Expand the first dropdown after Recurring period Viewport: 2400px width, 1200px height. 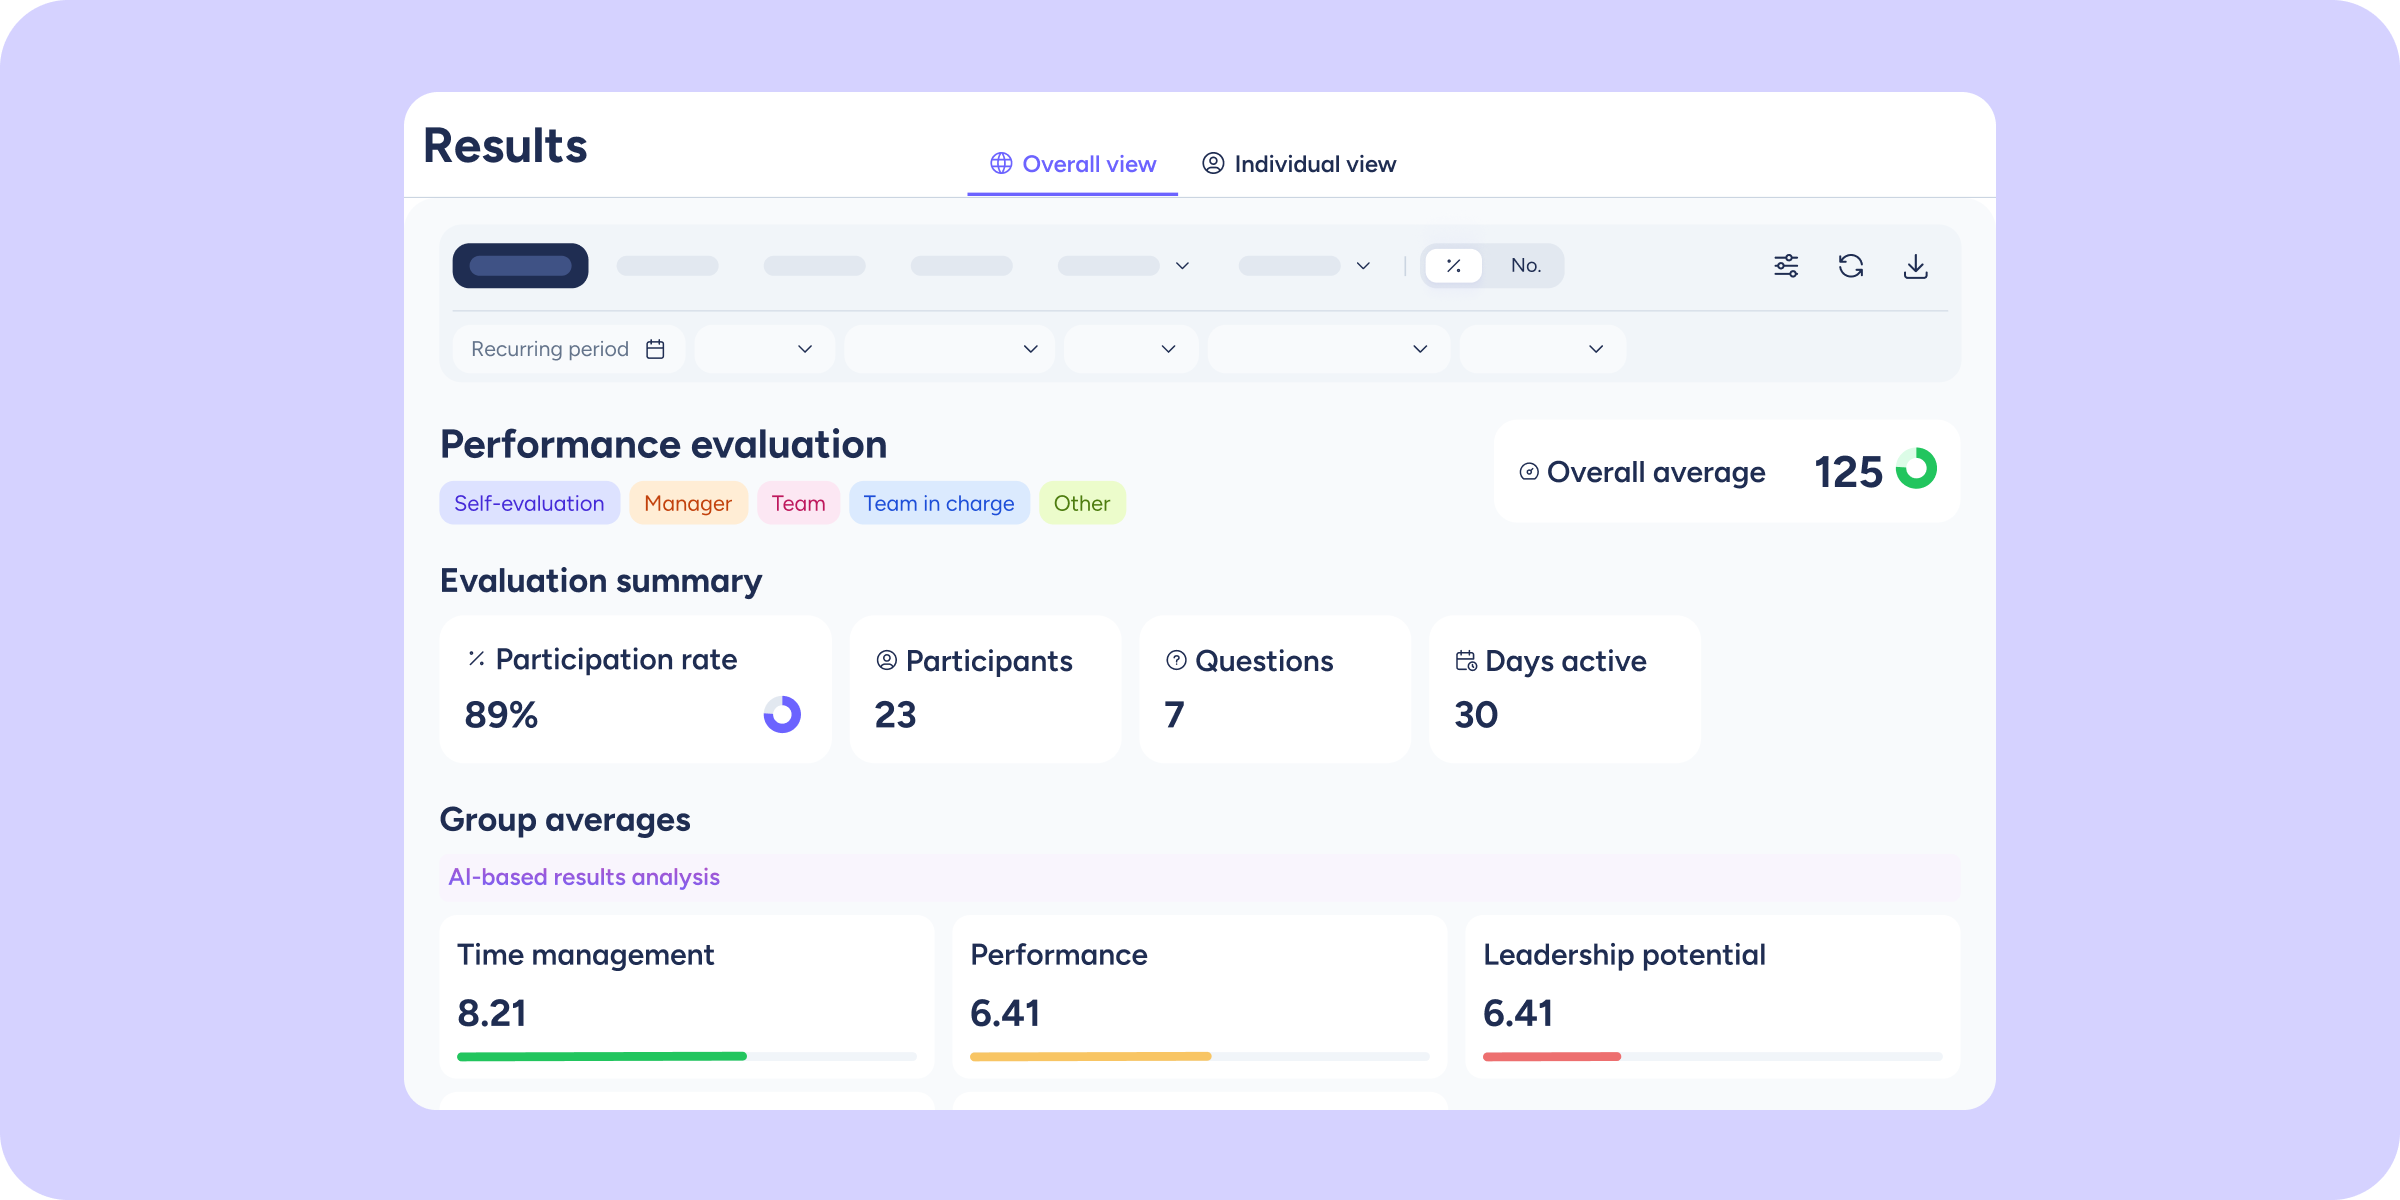[765, 349]
